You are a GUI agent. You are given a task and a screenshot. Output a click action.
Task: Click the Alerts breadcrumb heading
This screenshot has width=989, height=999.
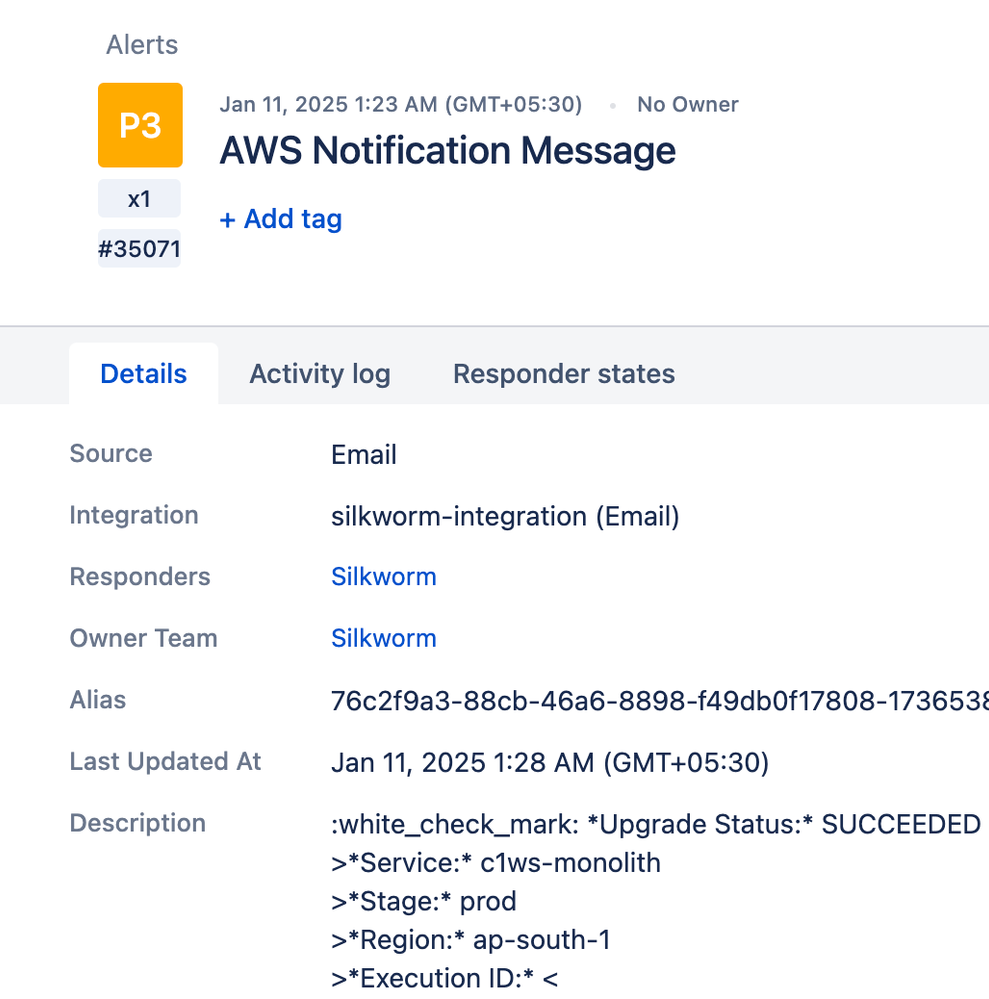141,45
